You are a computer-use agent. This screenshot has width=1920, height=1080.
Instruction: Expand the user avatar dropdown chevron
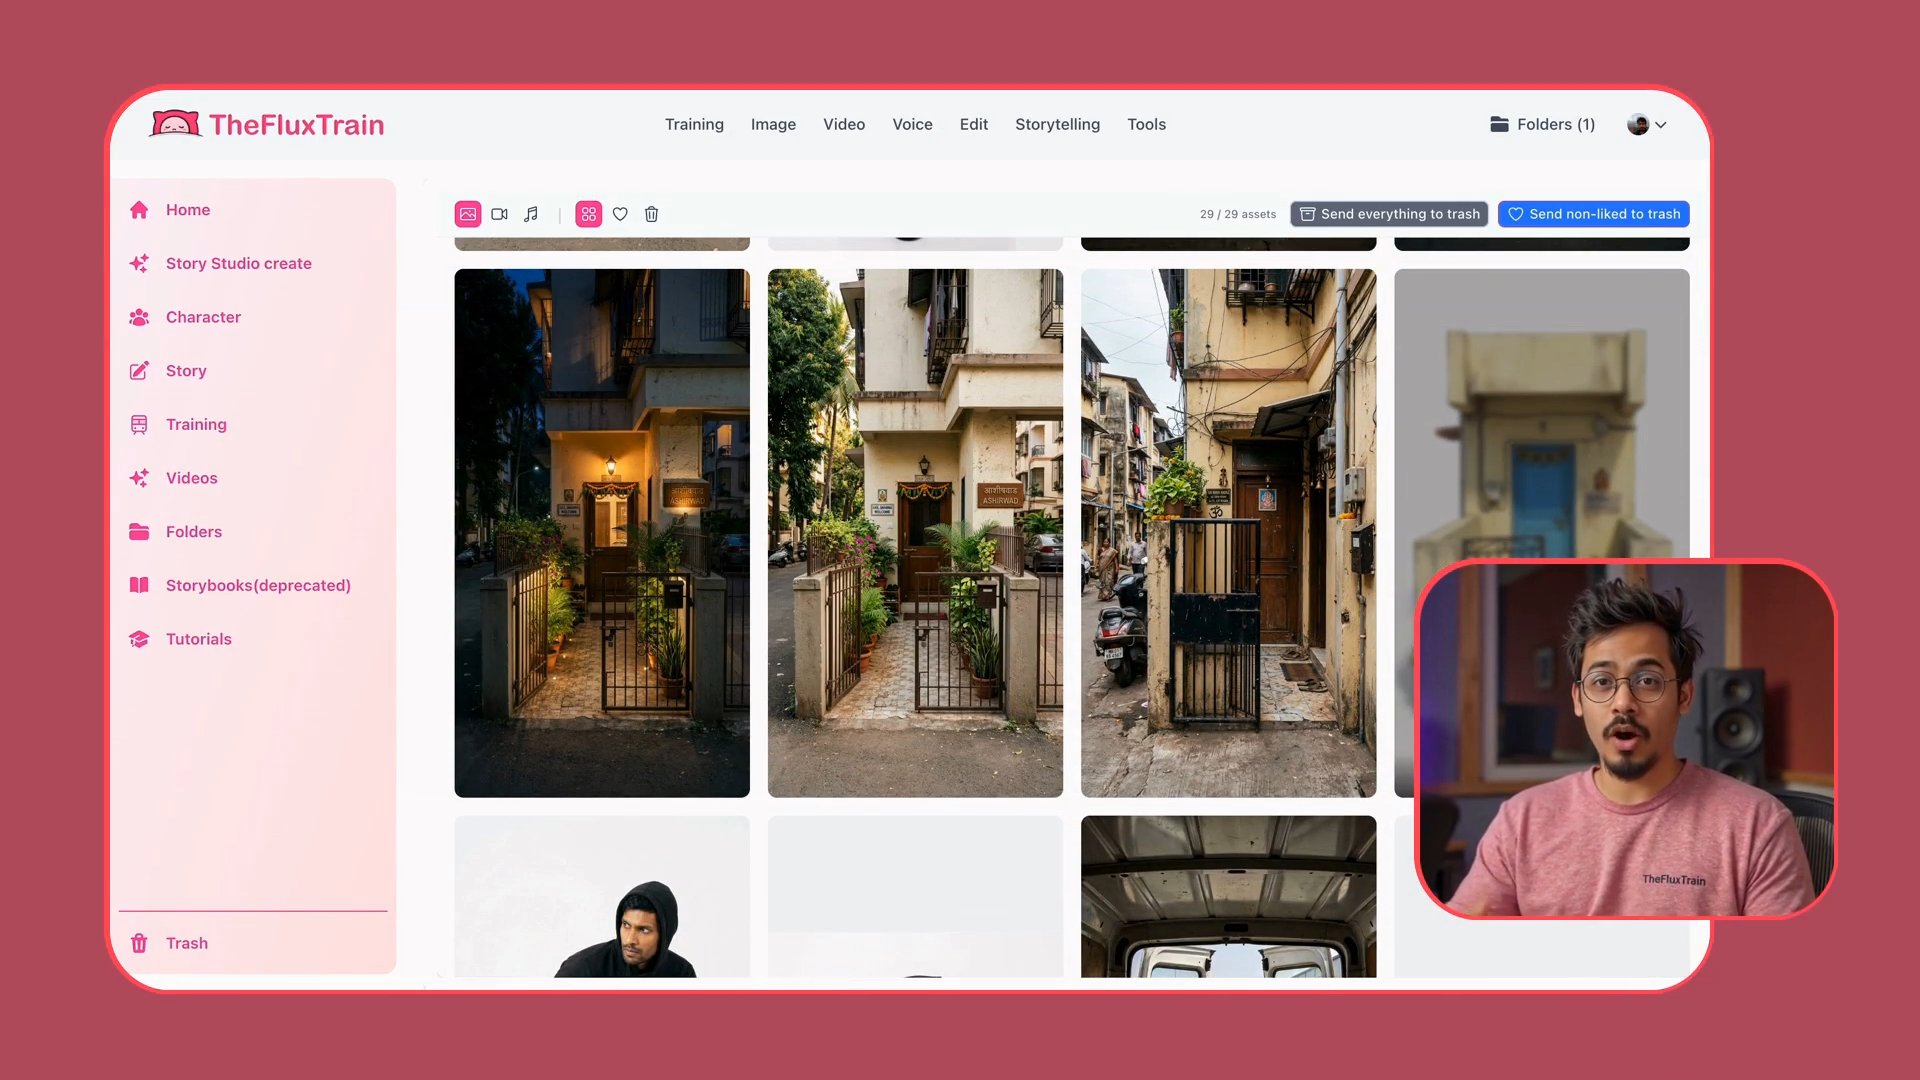tap(1661, 125)
